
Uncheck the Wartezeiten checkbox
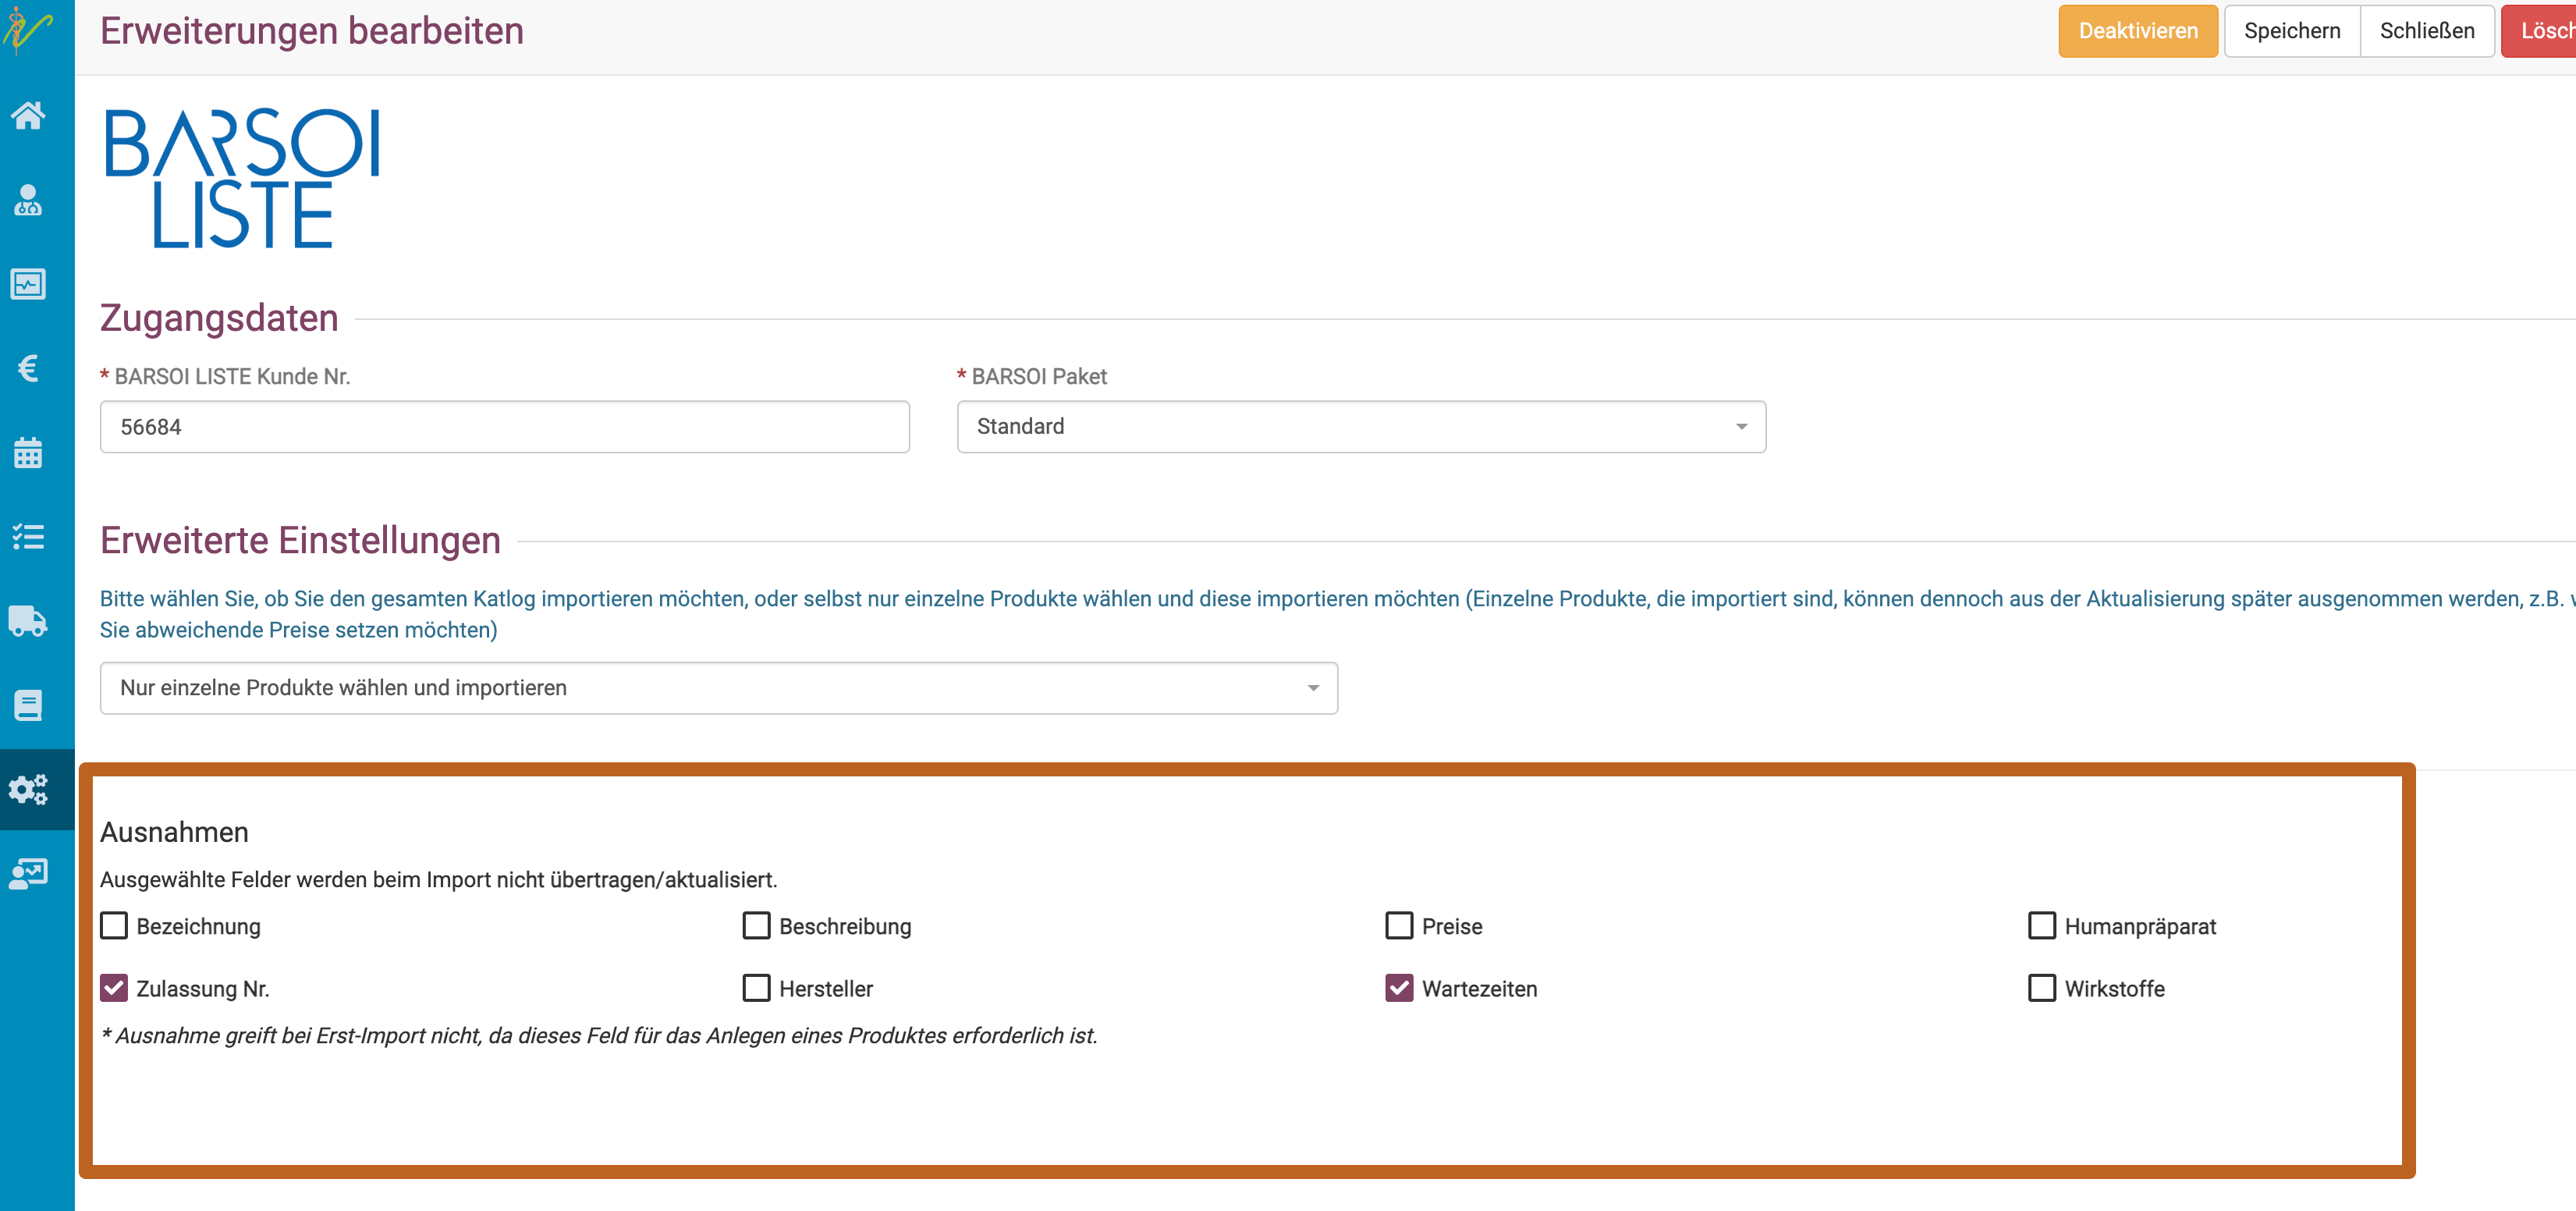[x=1399, y=988]
